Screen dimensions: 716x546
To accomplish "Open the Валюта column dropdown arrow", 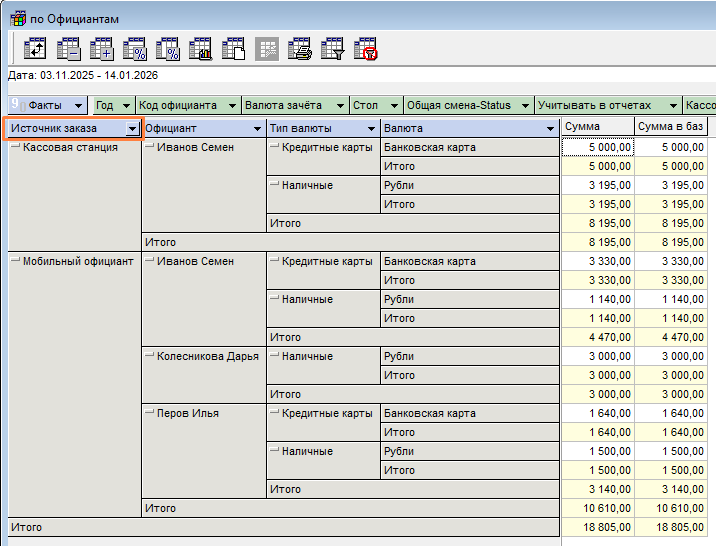I will pos(549,129).
